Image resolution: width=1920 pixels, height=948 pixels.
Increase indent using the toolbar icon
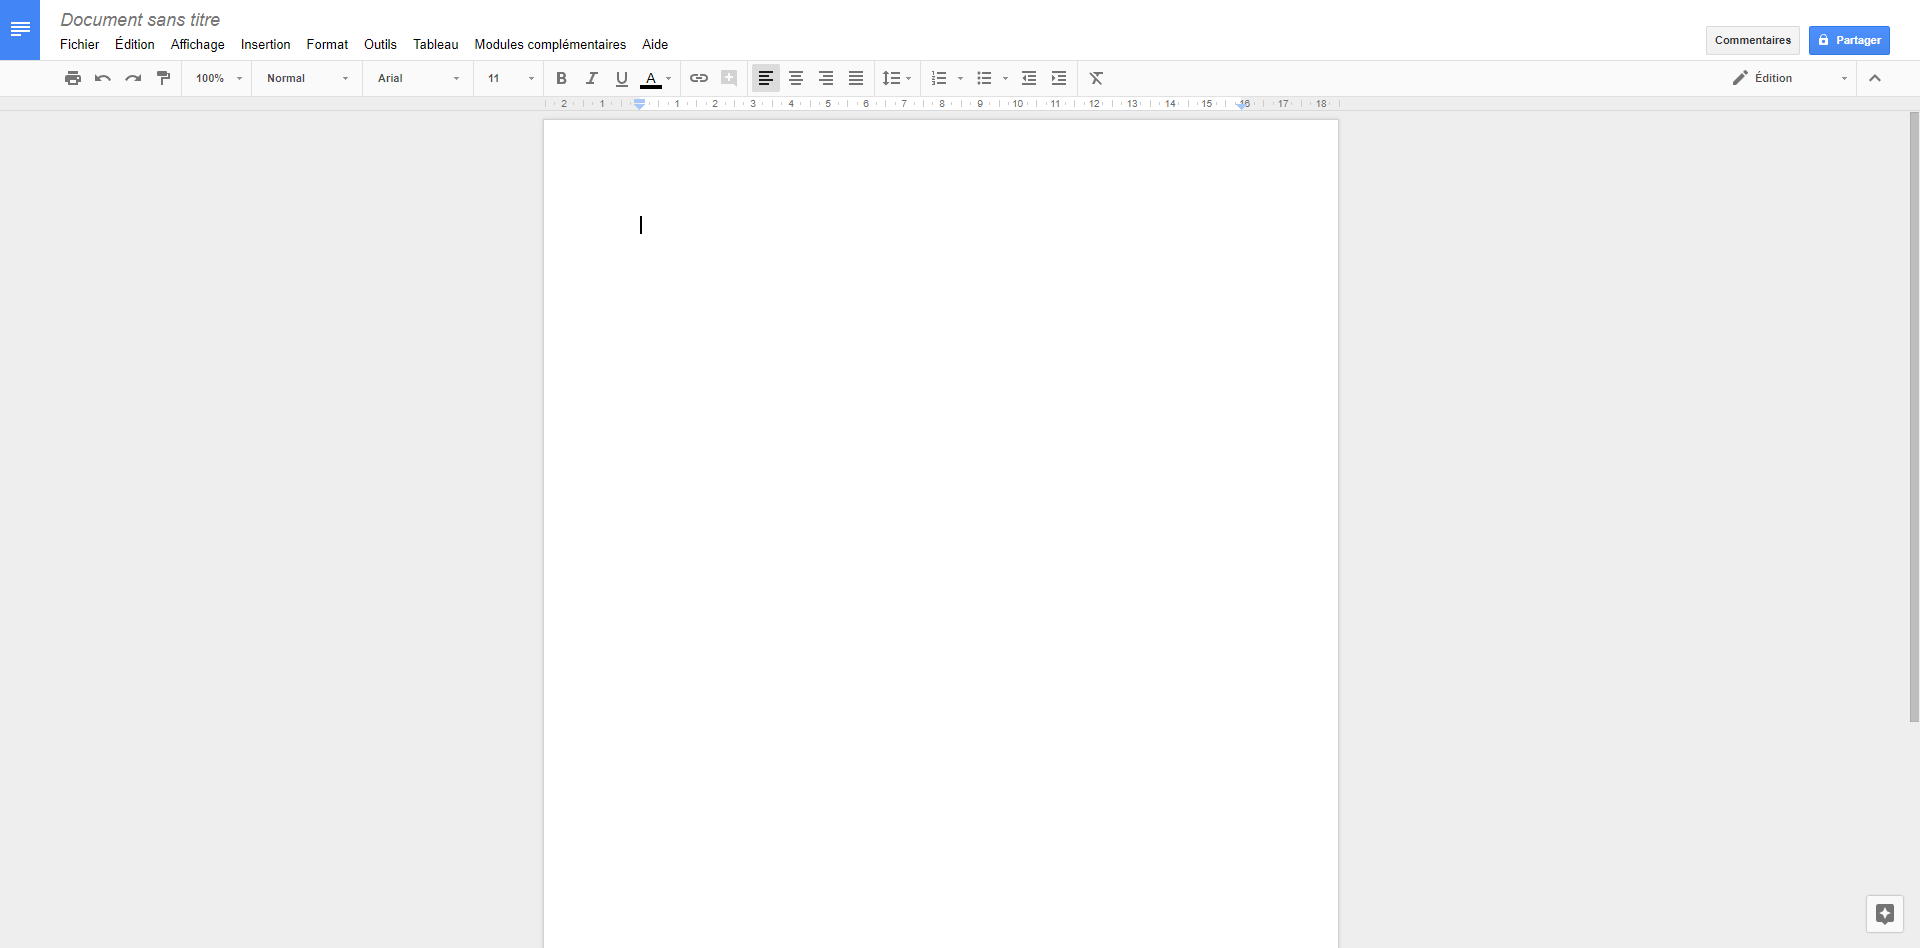[x=1059, y=78]
